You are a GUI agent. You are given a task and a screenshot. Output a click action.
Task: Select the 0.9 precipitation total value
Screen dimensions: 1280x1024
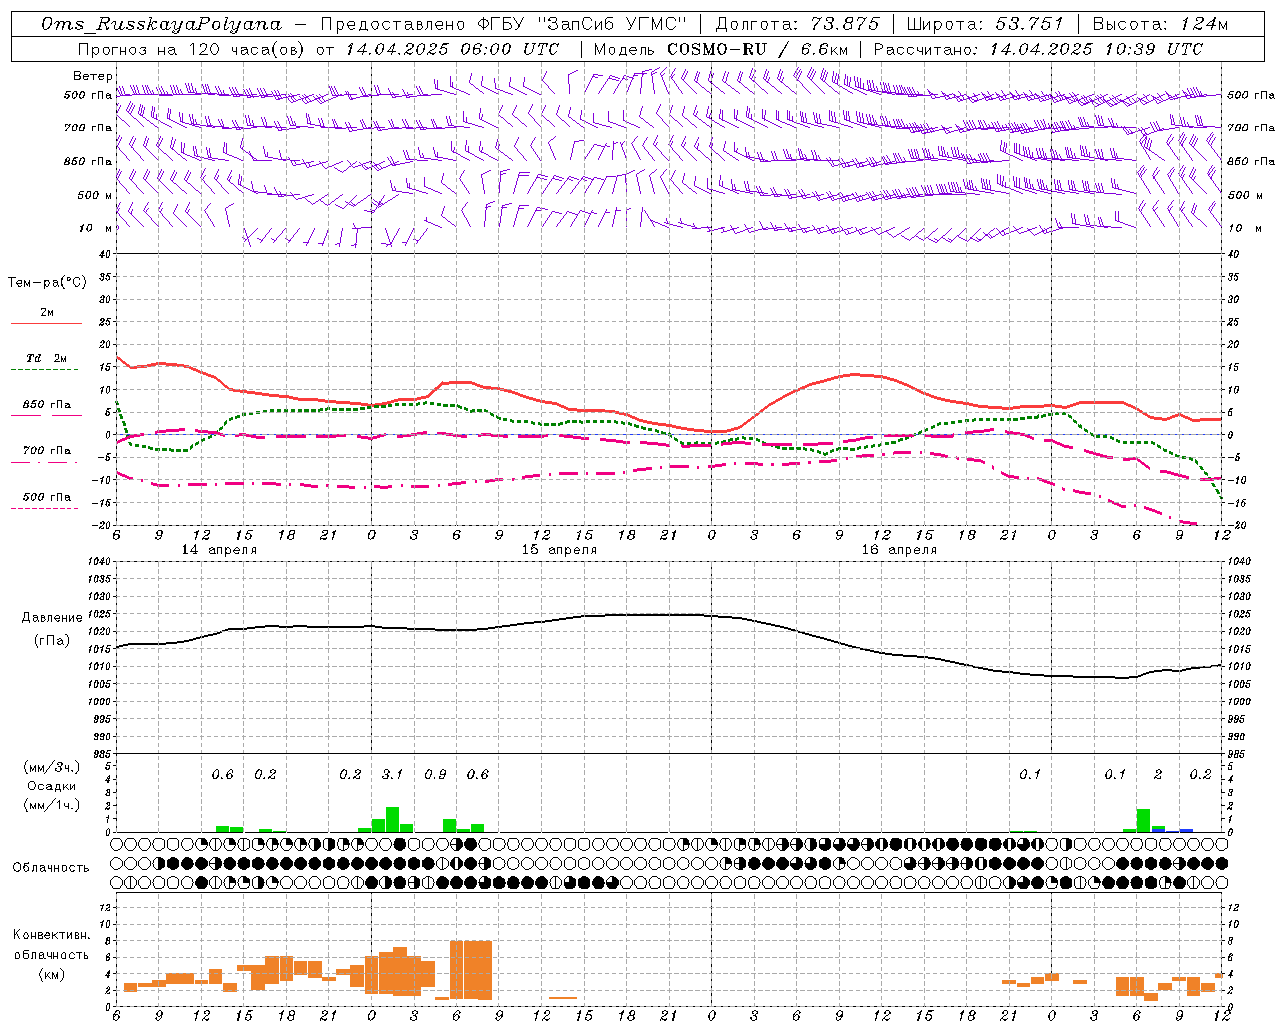point(435,774)
